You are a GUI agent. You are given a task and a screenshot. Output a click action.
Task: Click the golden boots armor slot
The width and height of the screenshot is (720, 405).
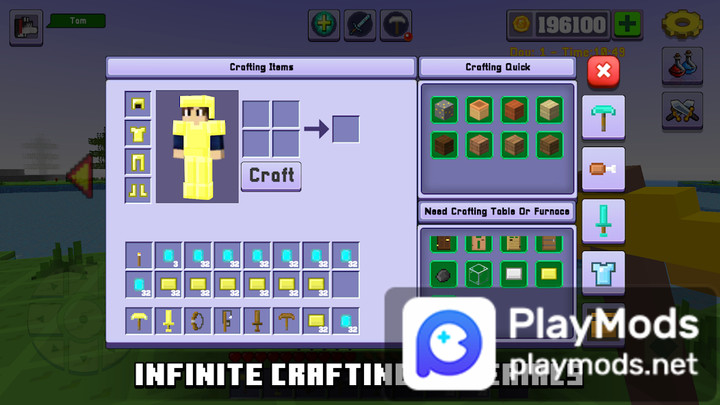tap(138, 190)
